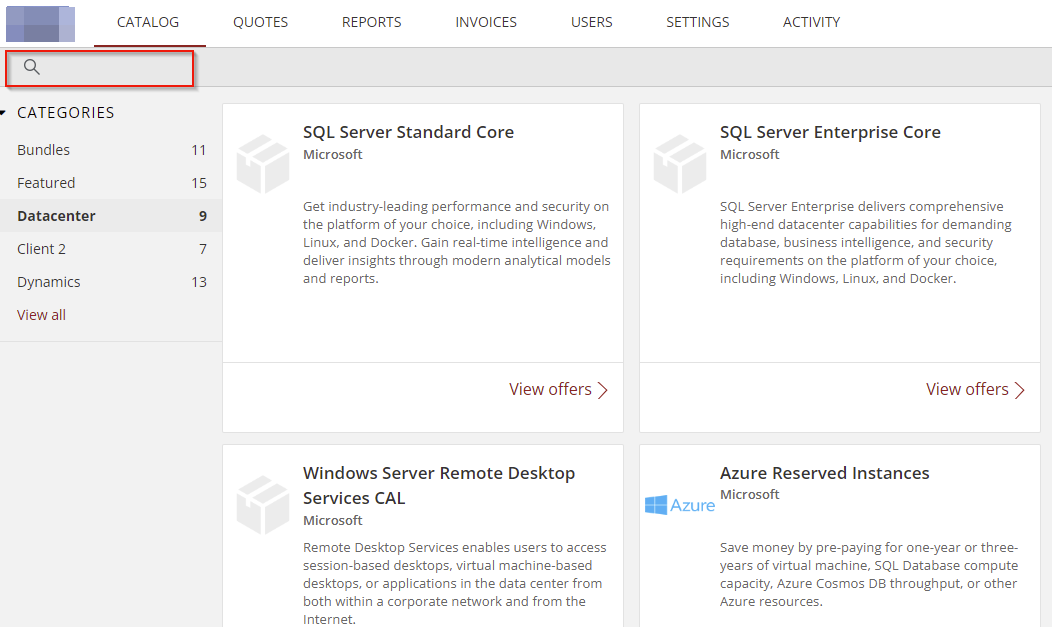View the Activity tab
The width and height of the screenshot is (1052, 627).
[x=811, y=22]
